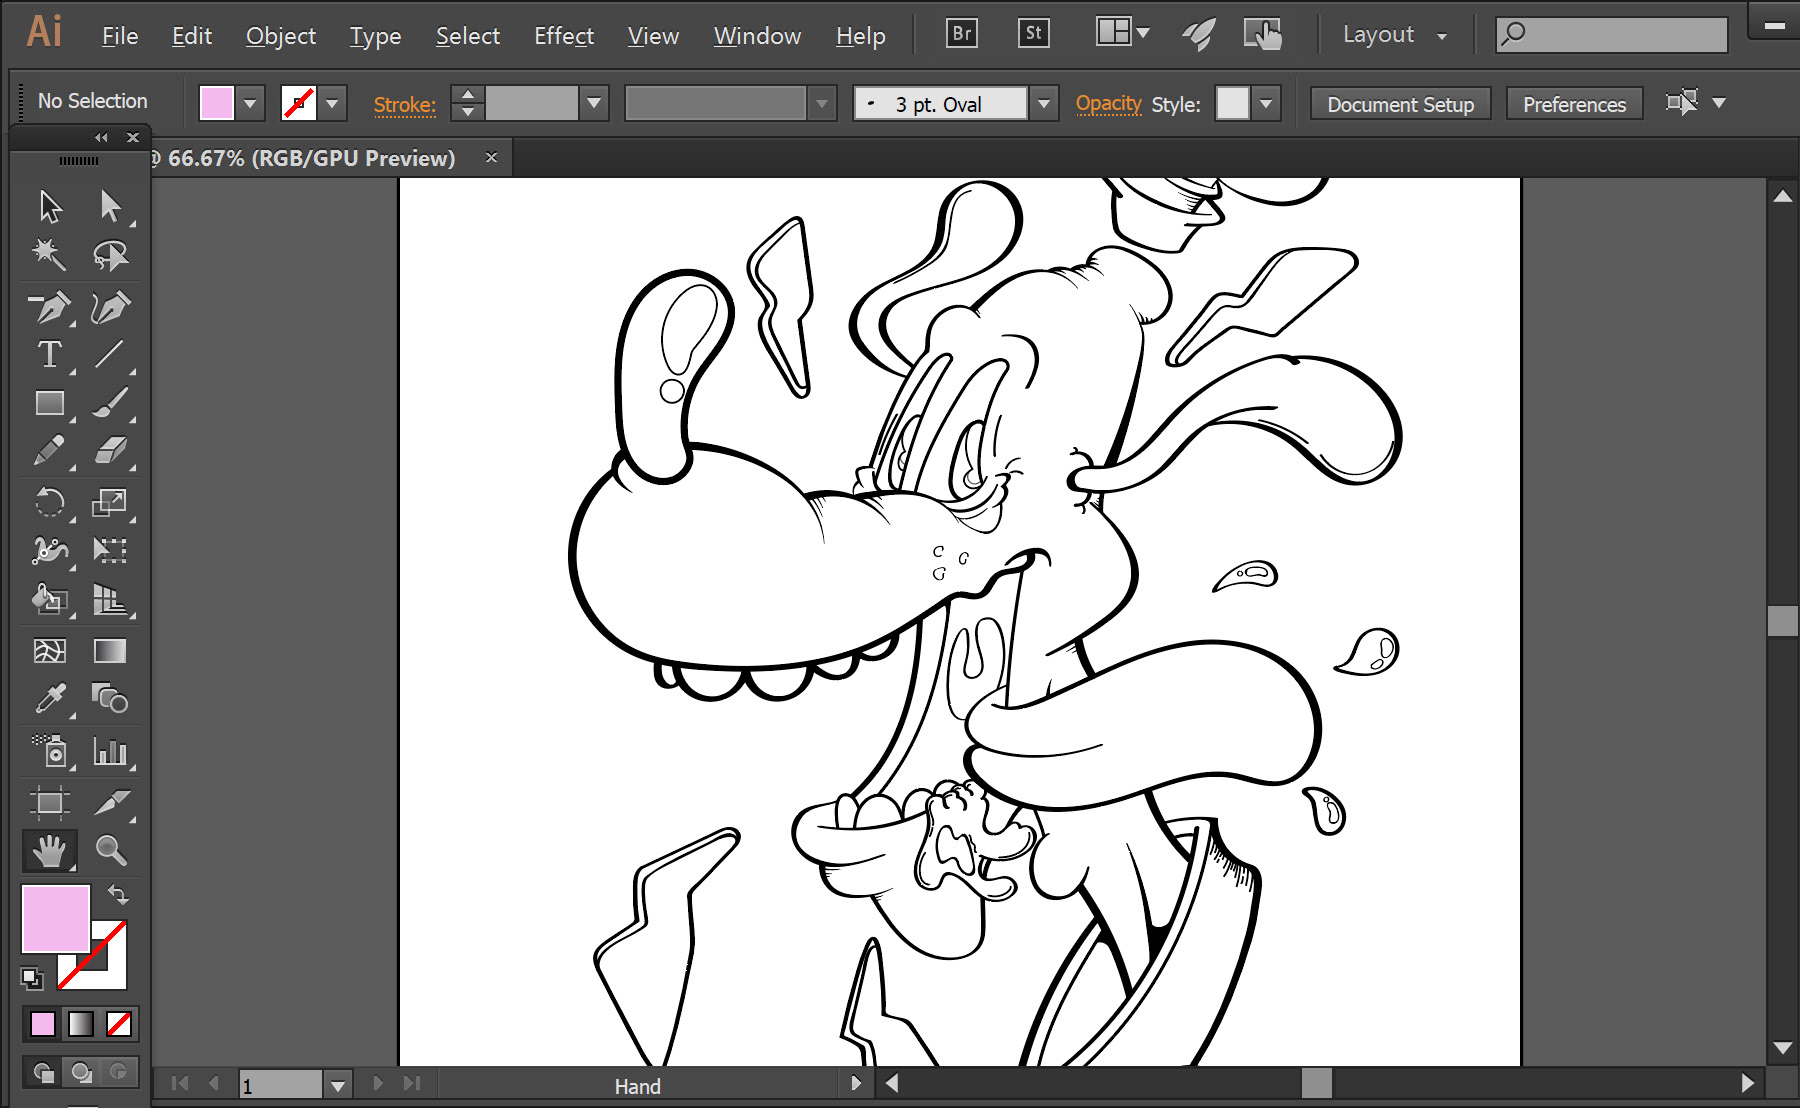1800x1108 pixels.
Task: Open the Object menu
Action: click(x=281, y=36)
